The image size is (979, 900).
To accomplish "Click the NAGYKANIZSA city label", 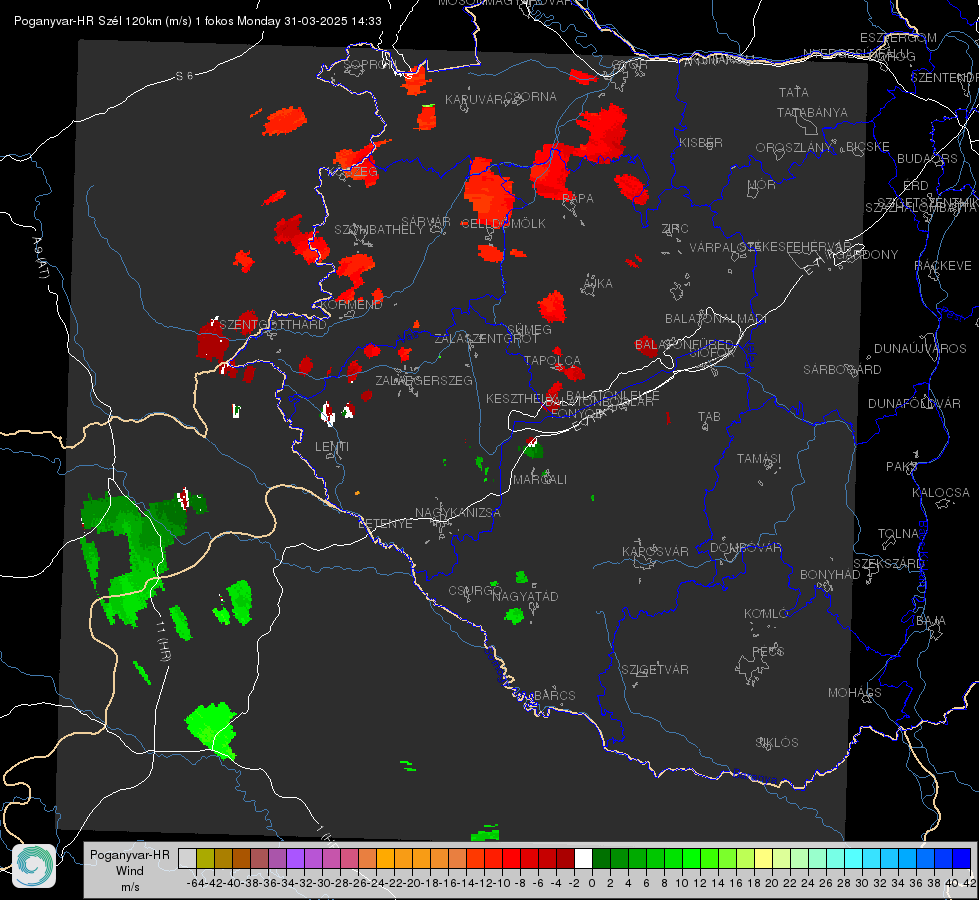I will [458, 513].
